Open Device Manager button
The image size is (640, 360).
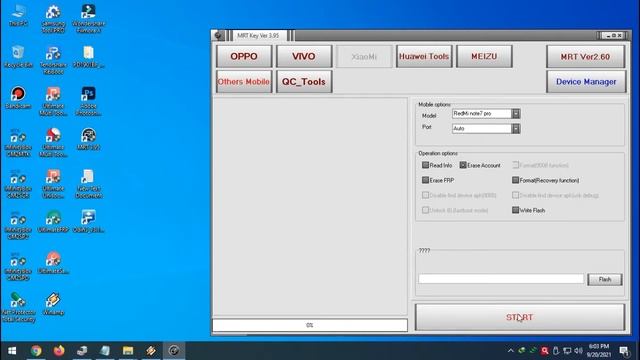[586, 82]
